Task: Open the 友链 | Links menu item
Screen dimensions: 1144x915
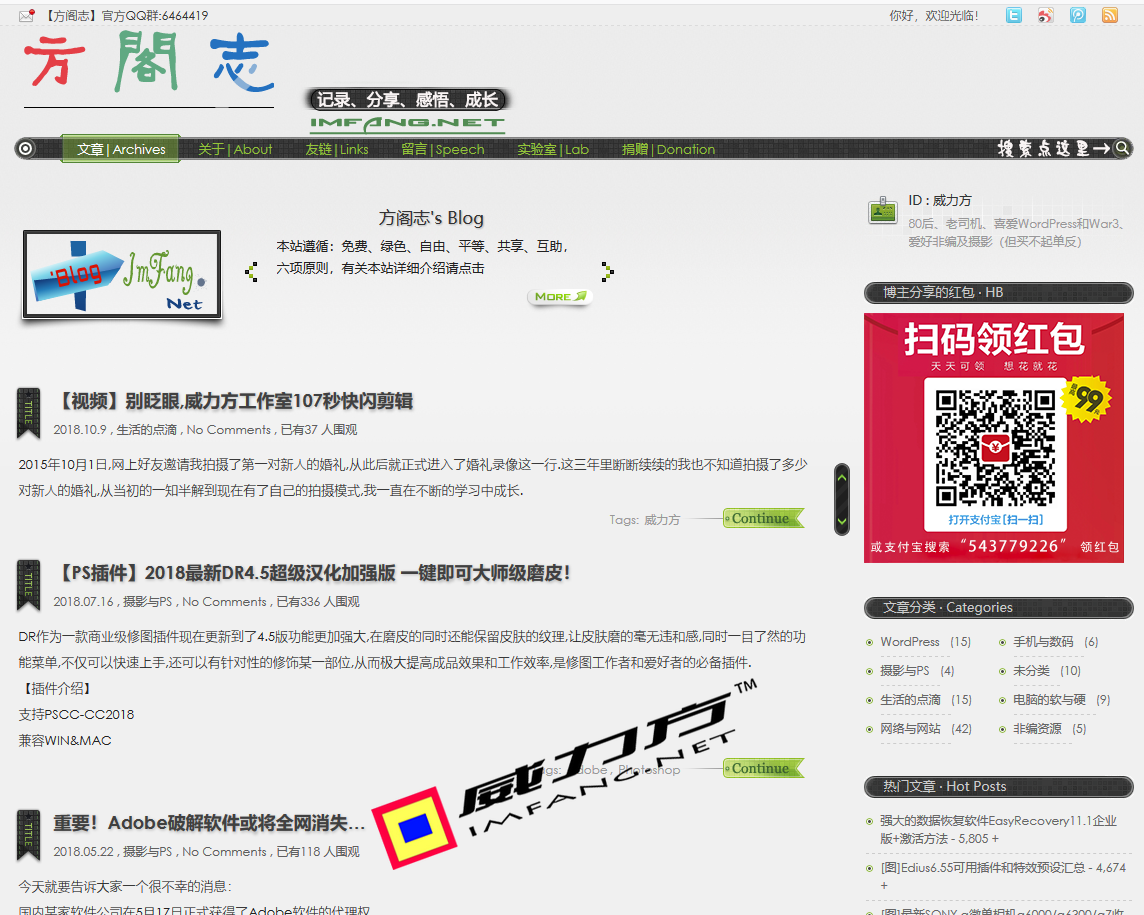Action: tap(336, 149)
